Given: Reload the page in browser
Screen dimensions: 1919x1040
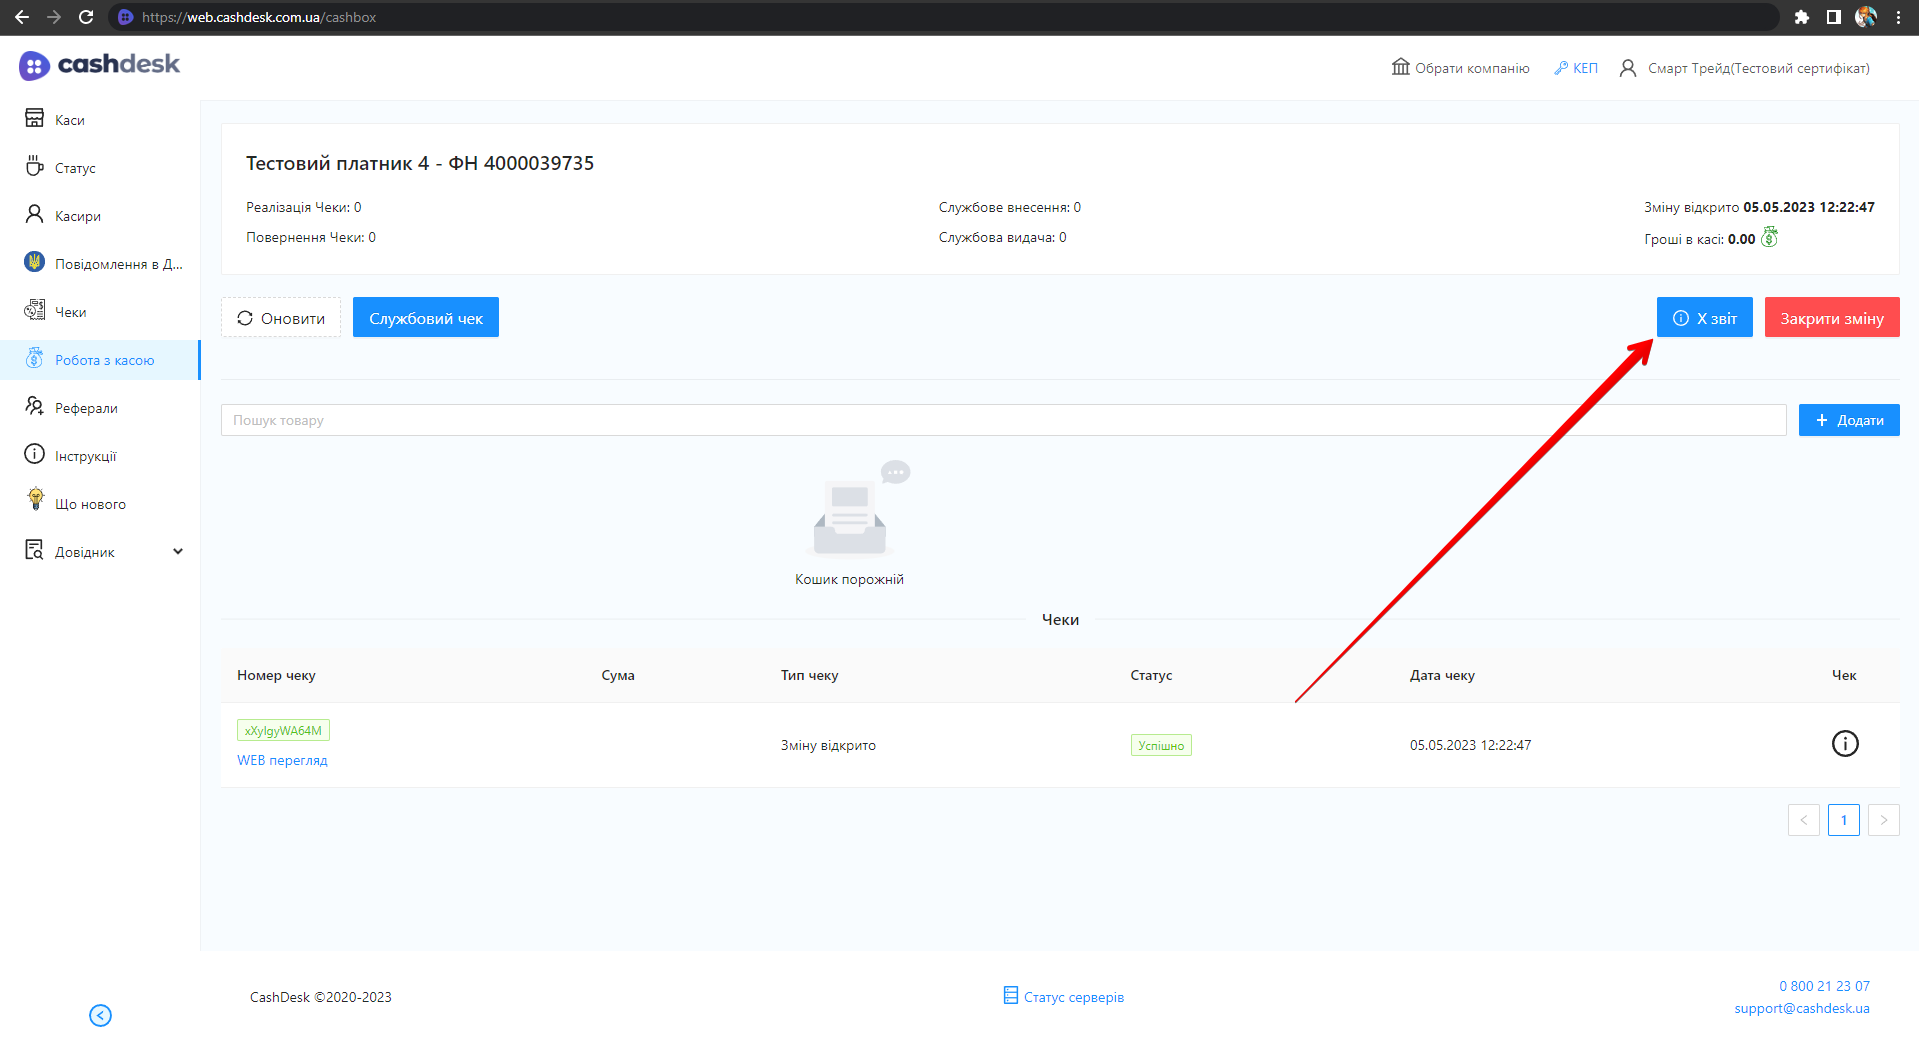Looking at the screenshot, I should pos(86,17).
